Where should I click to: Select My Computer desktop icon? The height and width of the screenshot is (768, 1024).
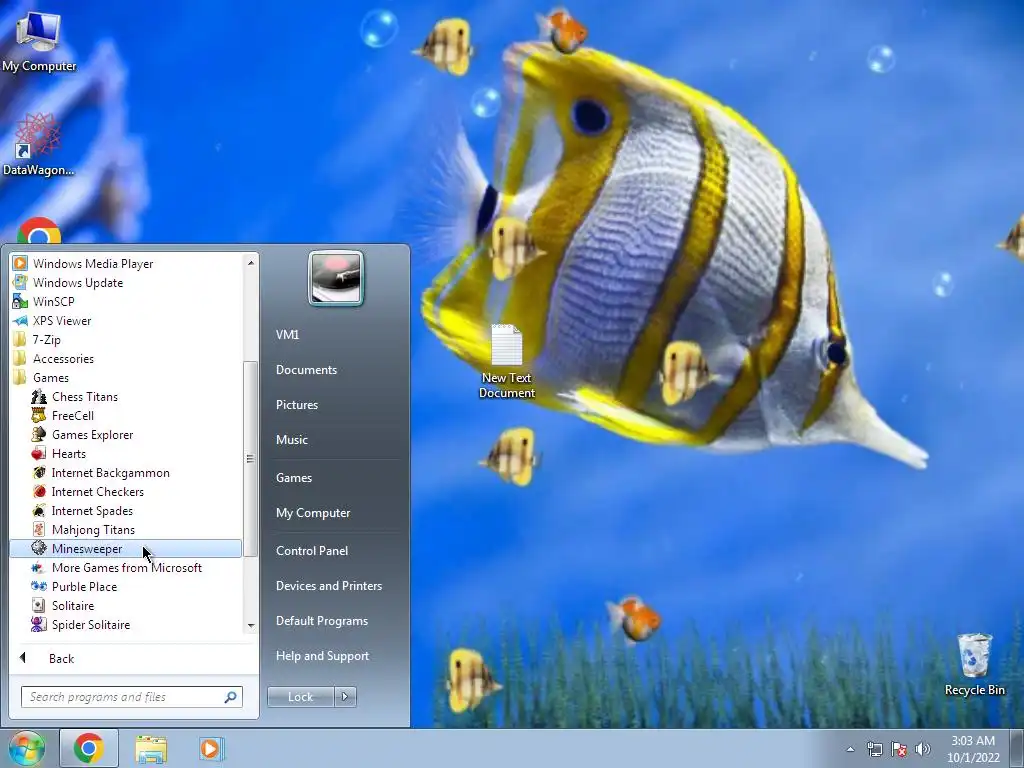point(39,40)
